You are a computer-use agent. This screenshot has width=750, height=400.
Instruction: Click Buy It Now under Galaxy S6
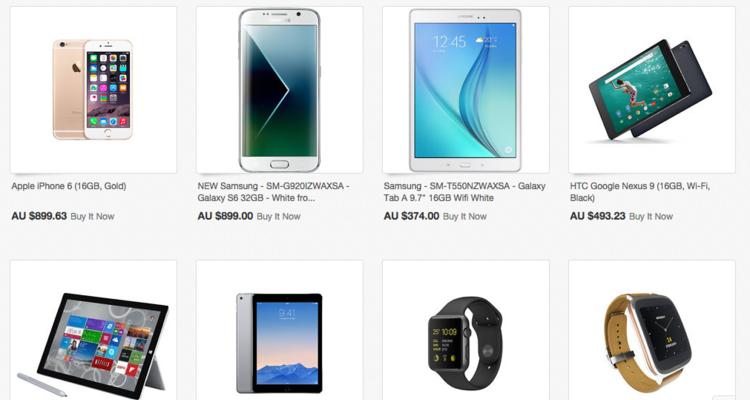pyautogui.click(x=278, y=216)
